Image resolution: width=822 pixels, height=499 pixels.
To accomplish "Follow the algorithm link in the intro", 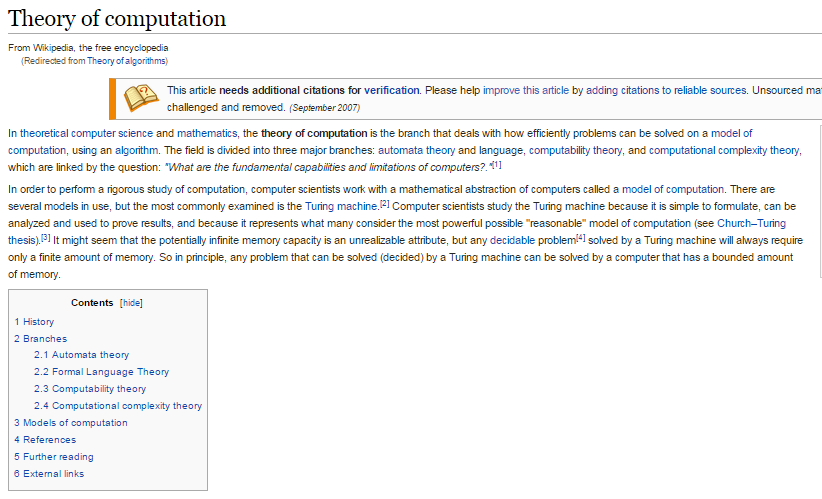I will click(x=136, y=150).
